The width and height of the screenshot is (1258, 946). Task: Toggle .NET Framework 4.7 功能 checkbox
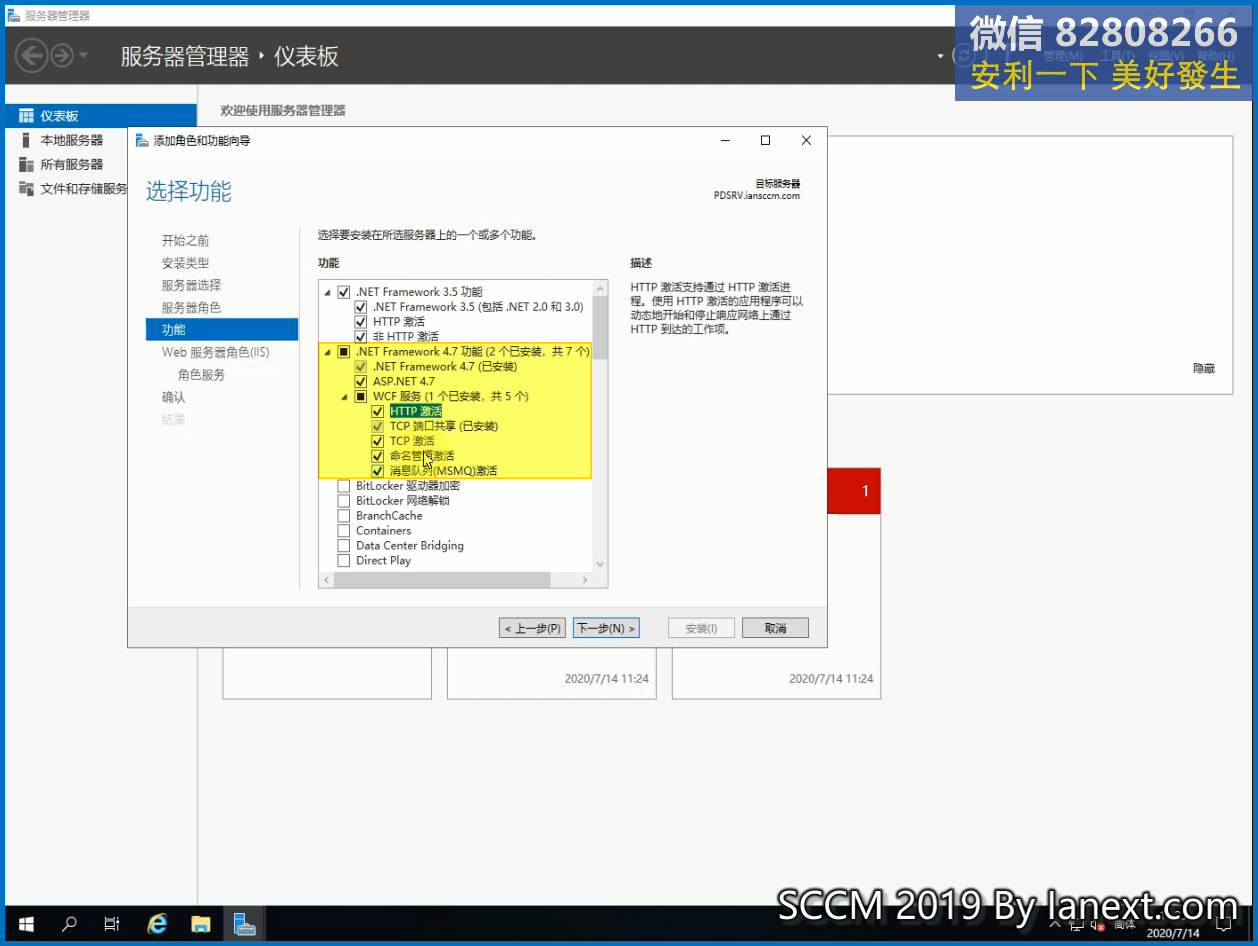(344, 352)
